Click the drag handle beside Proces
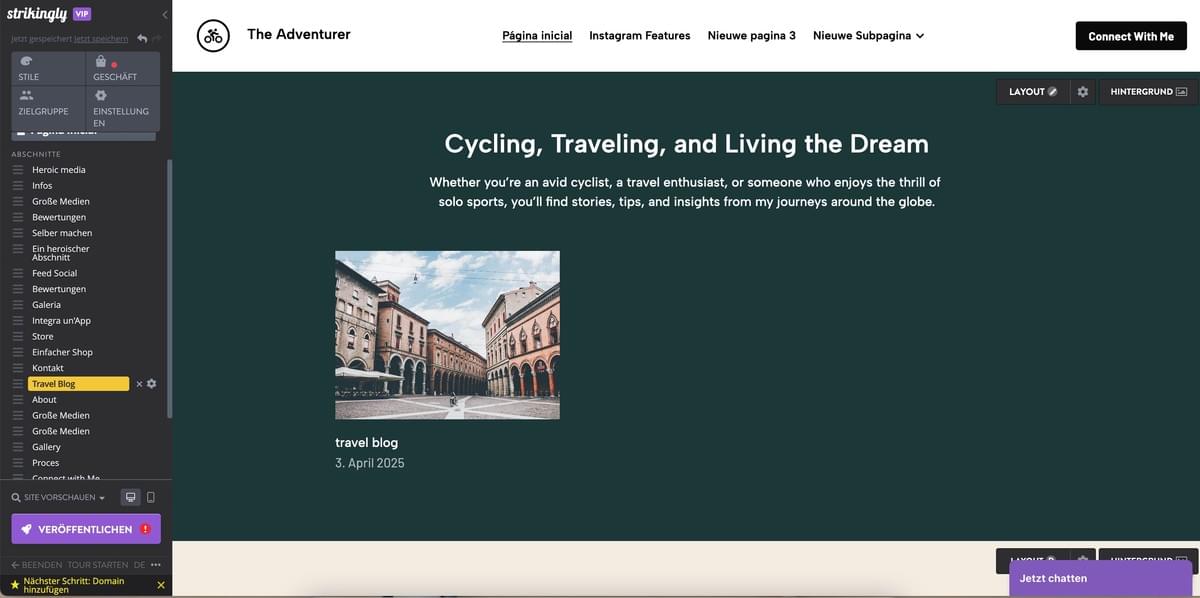The width and height of the screenshot is (1200, 598). click(18, 463)
